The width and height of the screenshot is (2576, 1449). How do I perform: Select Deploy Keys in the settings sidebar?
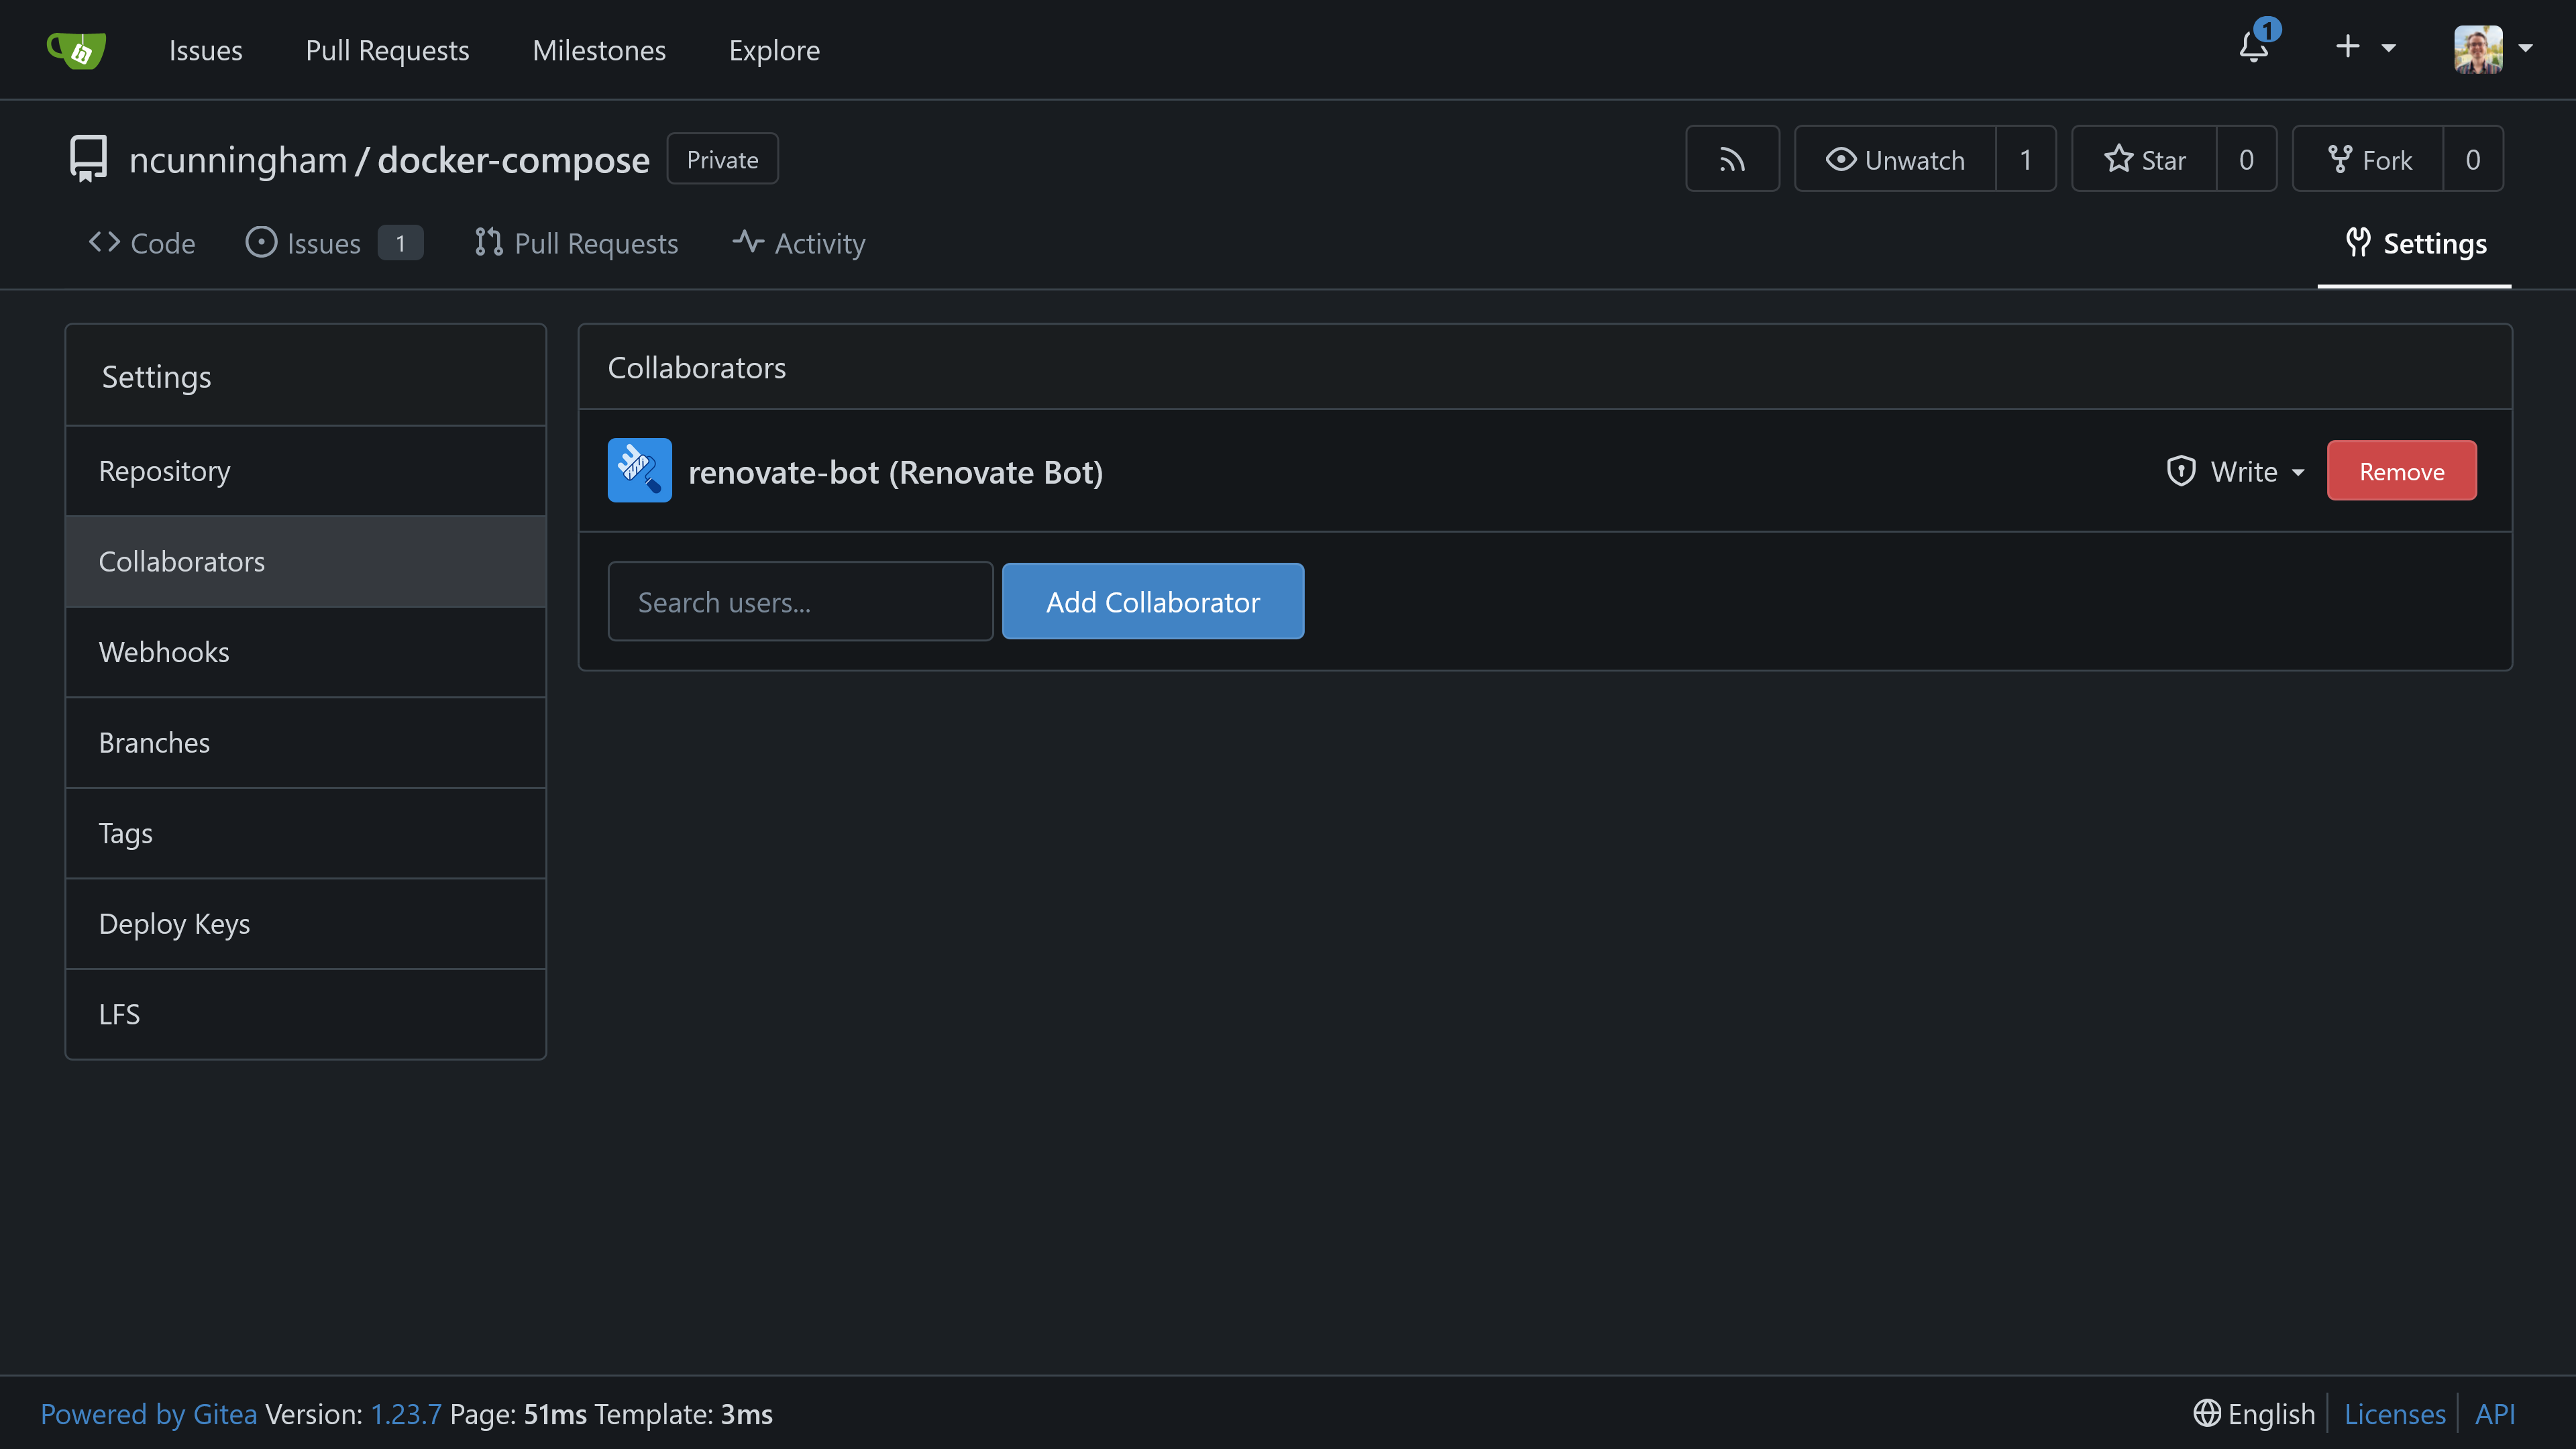(x=306, y=924)
